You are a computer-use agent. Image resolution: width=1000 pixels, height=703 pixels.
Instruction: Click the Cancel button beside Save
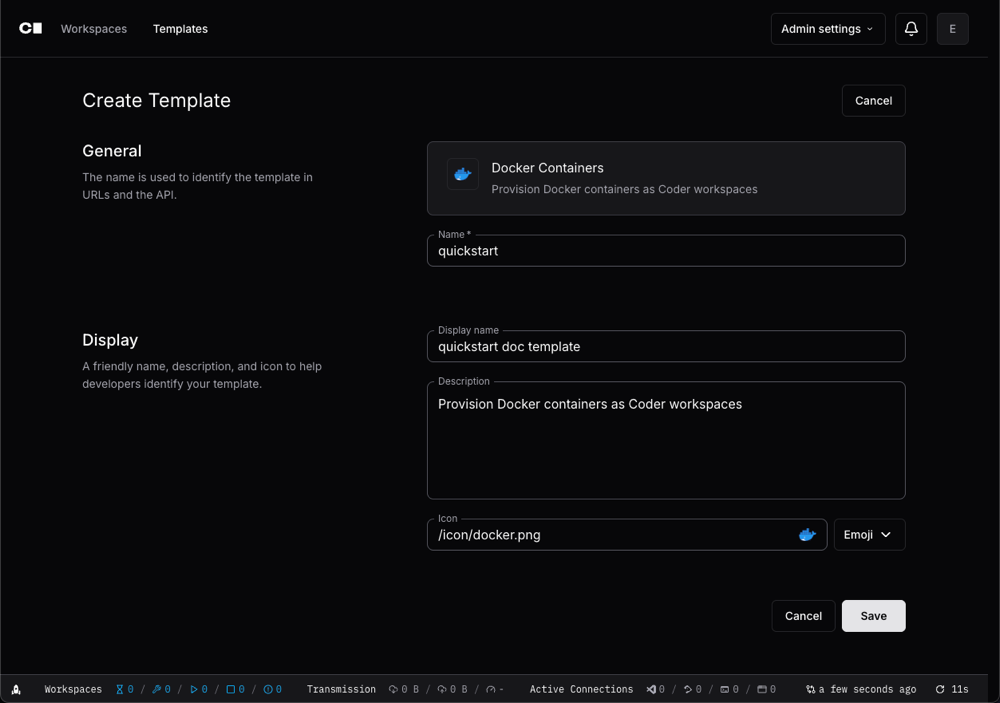tap(803, 616)
